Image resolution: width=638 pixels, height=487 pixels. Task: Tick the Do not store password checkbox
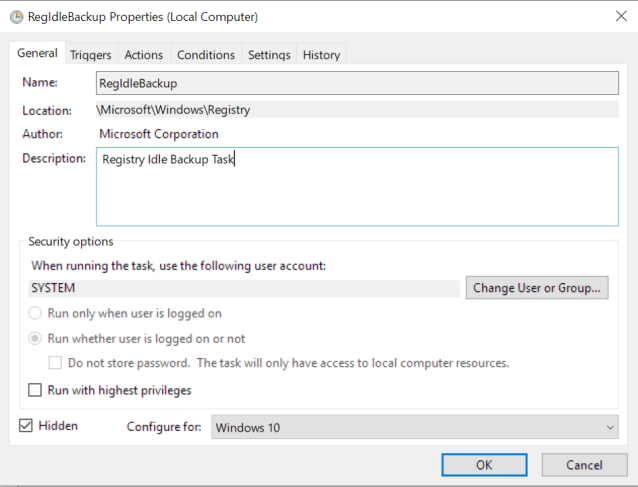(57, 363)
